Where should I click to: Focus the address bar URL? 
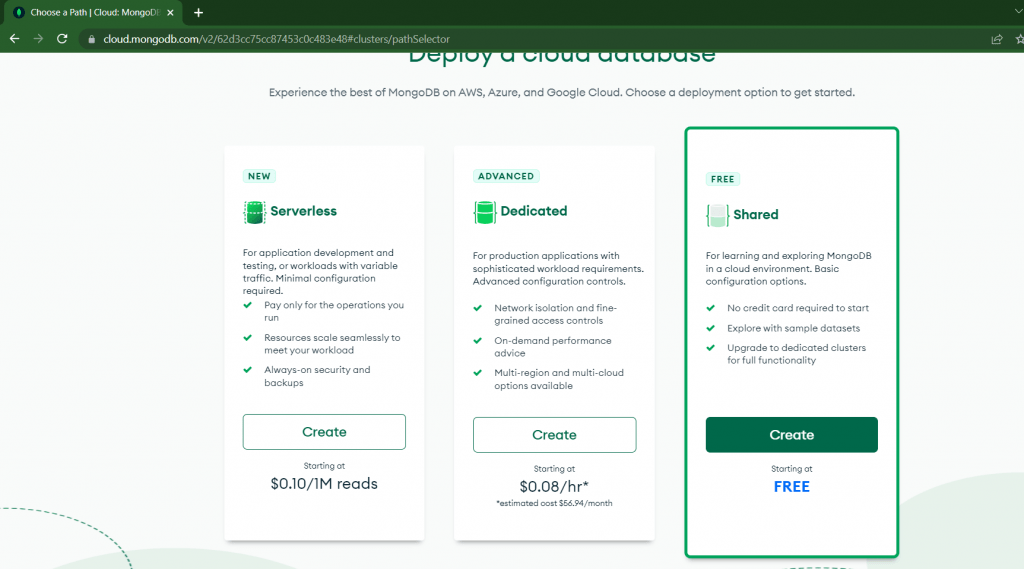pos(276,39)
